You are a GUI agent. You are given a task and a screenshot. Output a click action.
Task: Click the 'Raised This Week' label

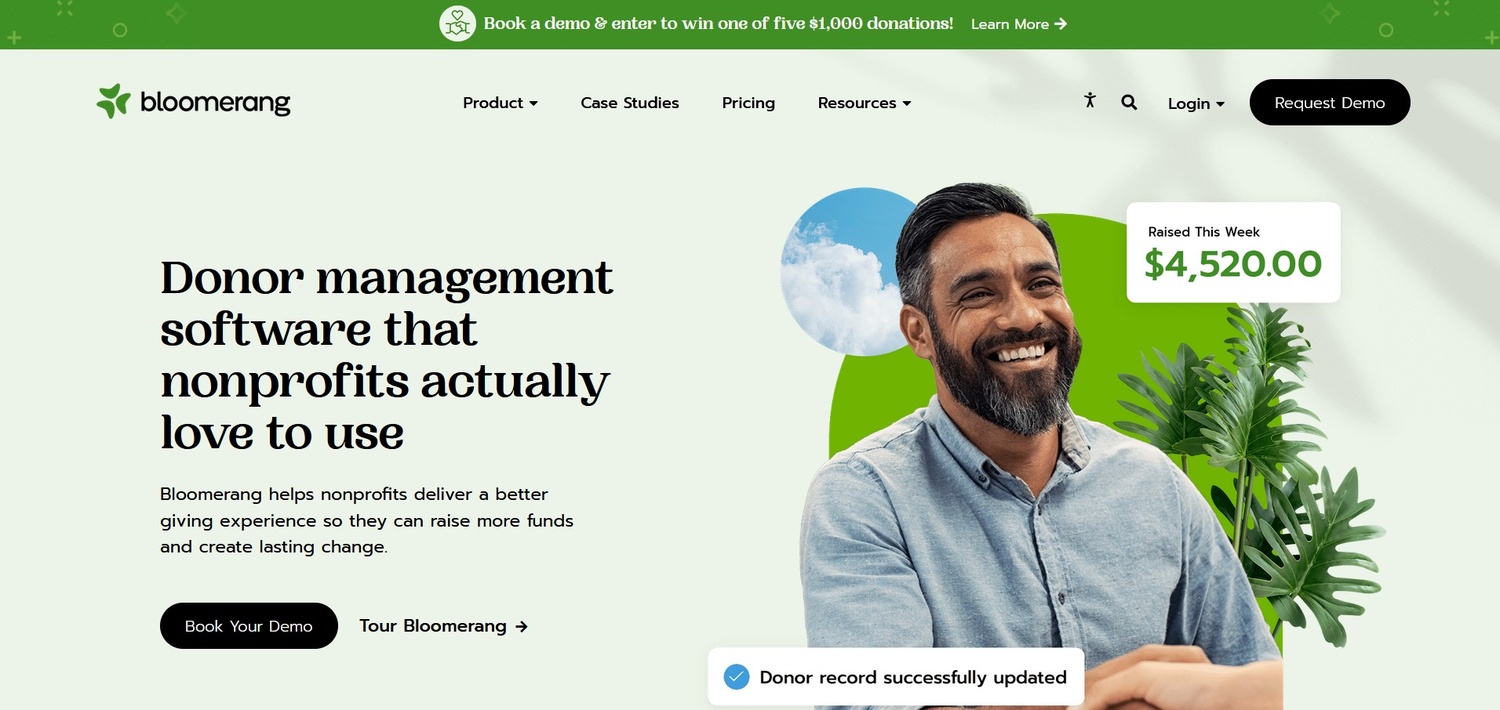pyautogui.click(x=1203, y=232)
